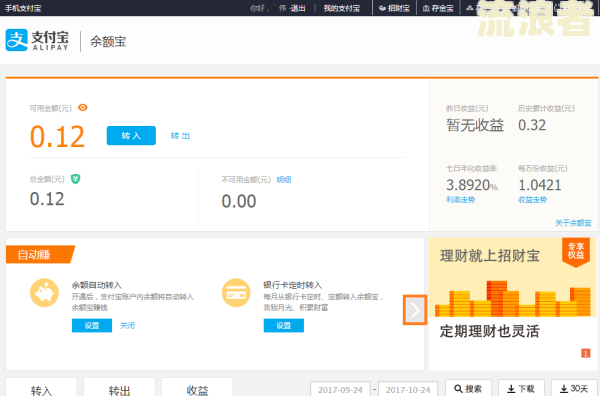Click the end date field 2017-10-24

[x=408, y=389]
